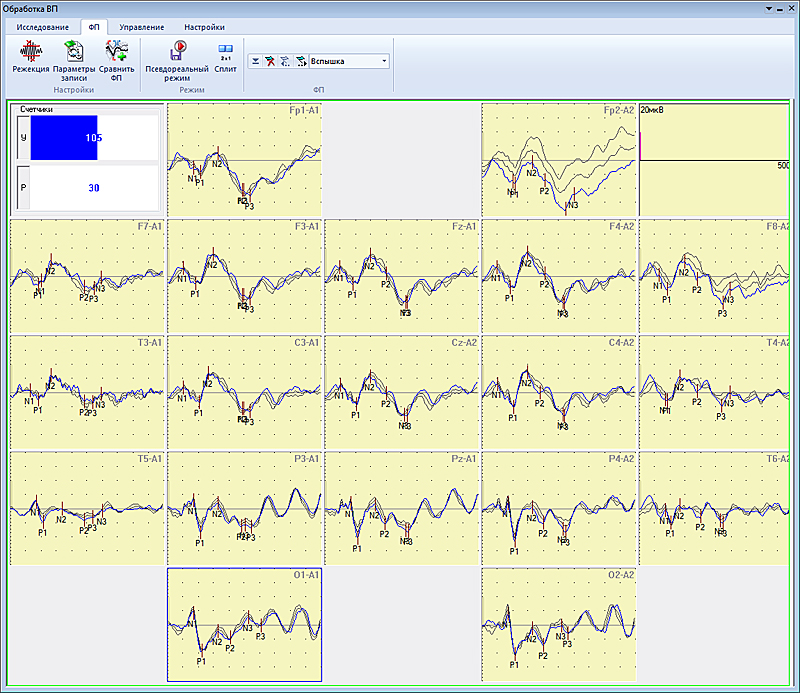Click Сравнить ФП icon
This screenshot has width=800, height=693.
coord(116,61)
